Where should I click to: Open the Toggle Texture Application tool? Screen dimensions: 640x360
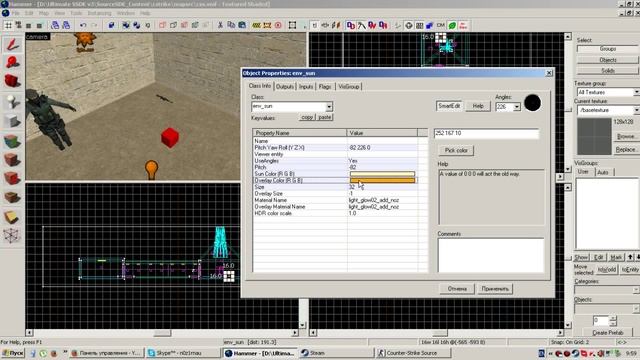[12, 141]
